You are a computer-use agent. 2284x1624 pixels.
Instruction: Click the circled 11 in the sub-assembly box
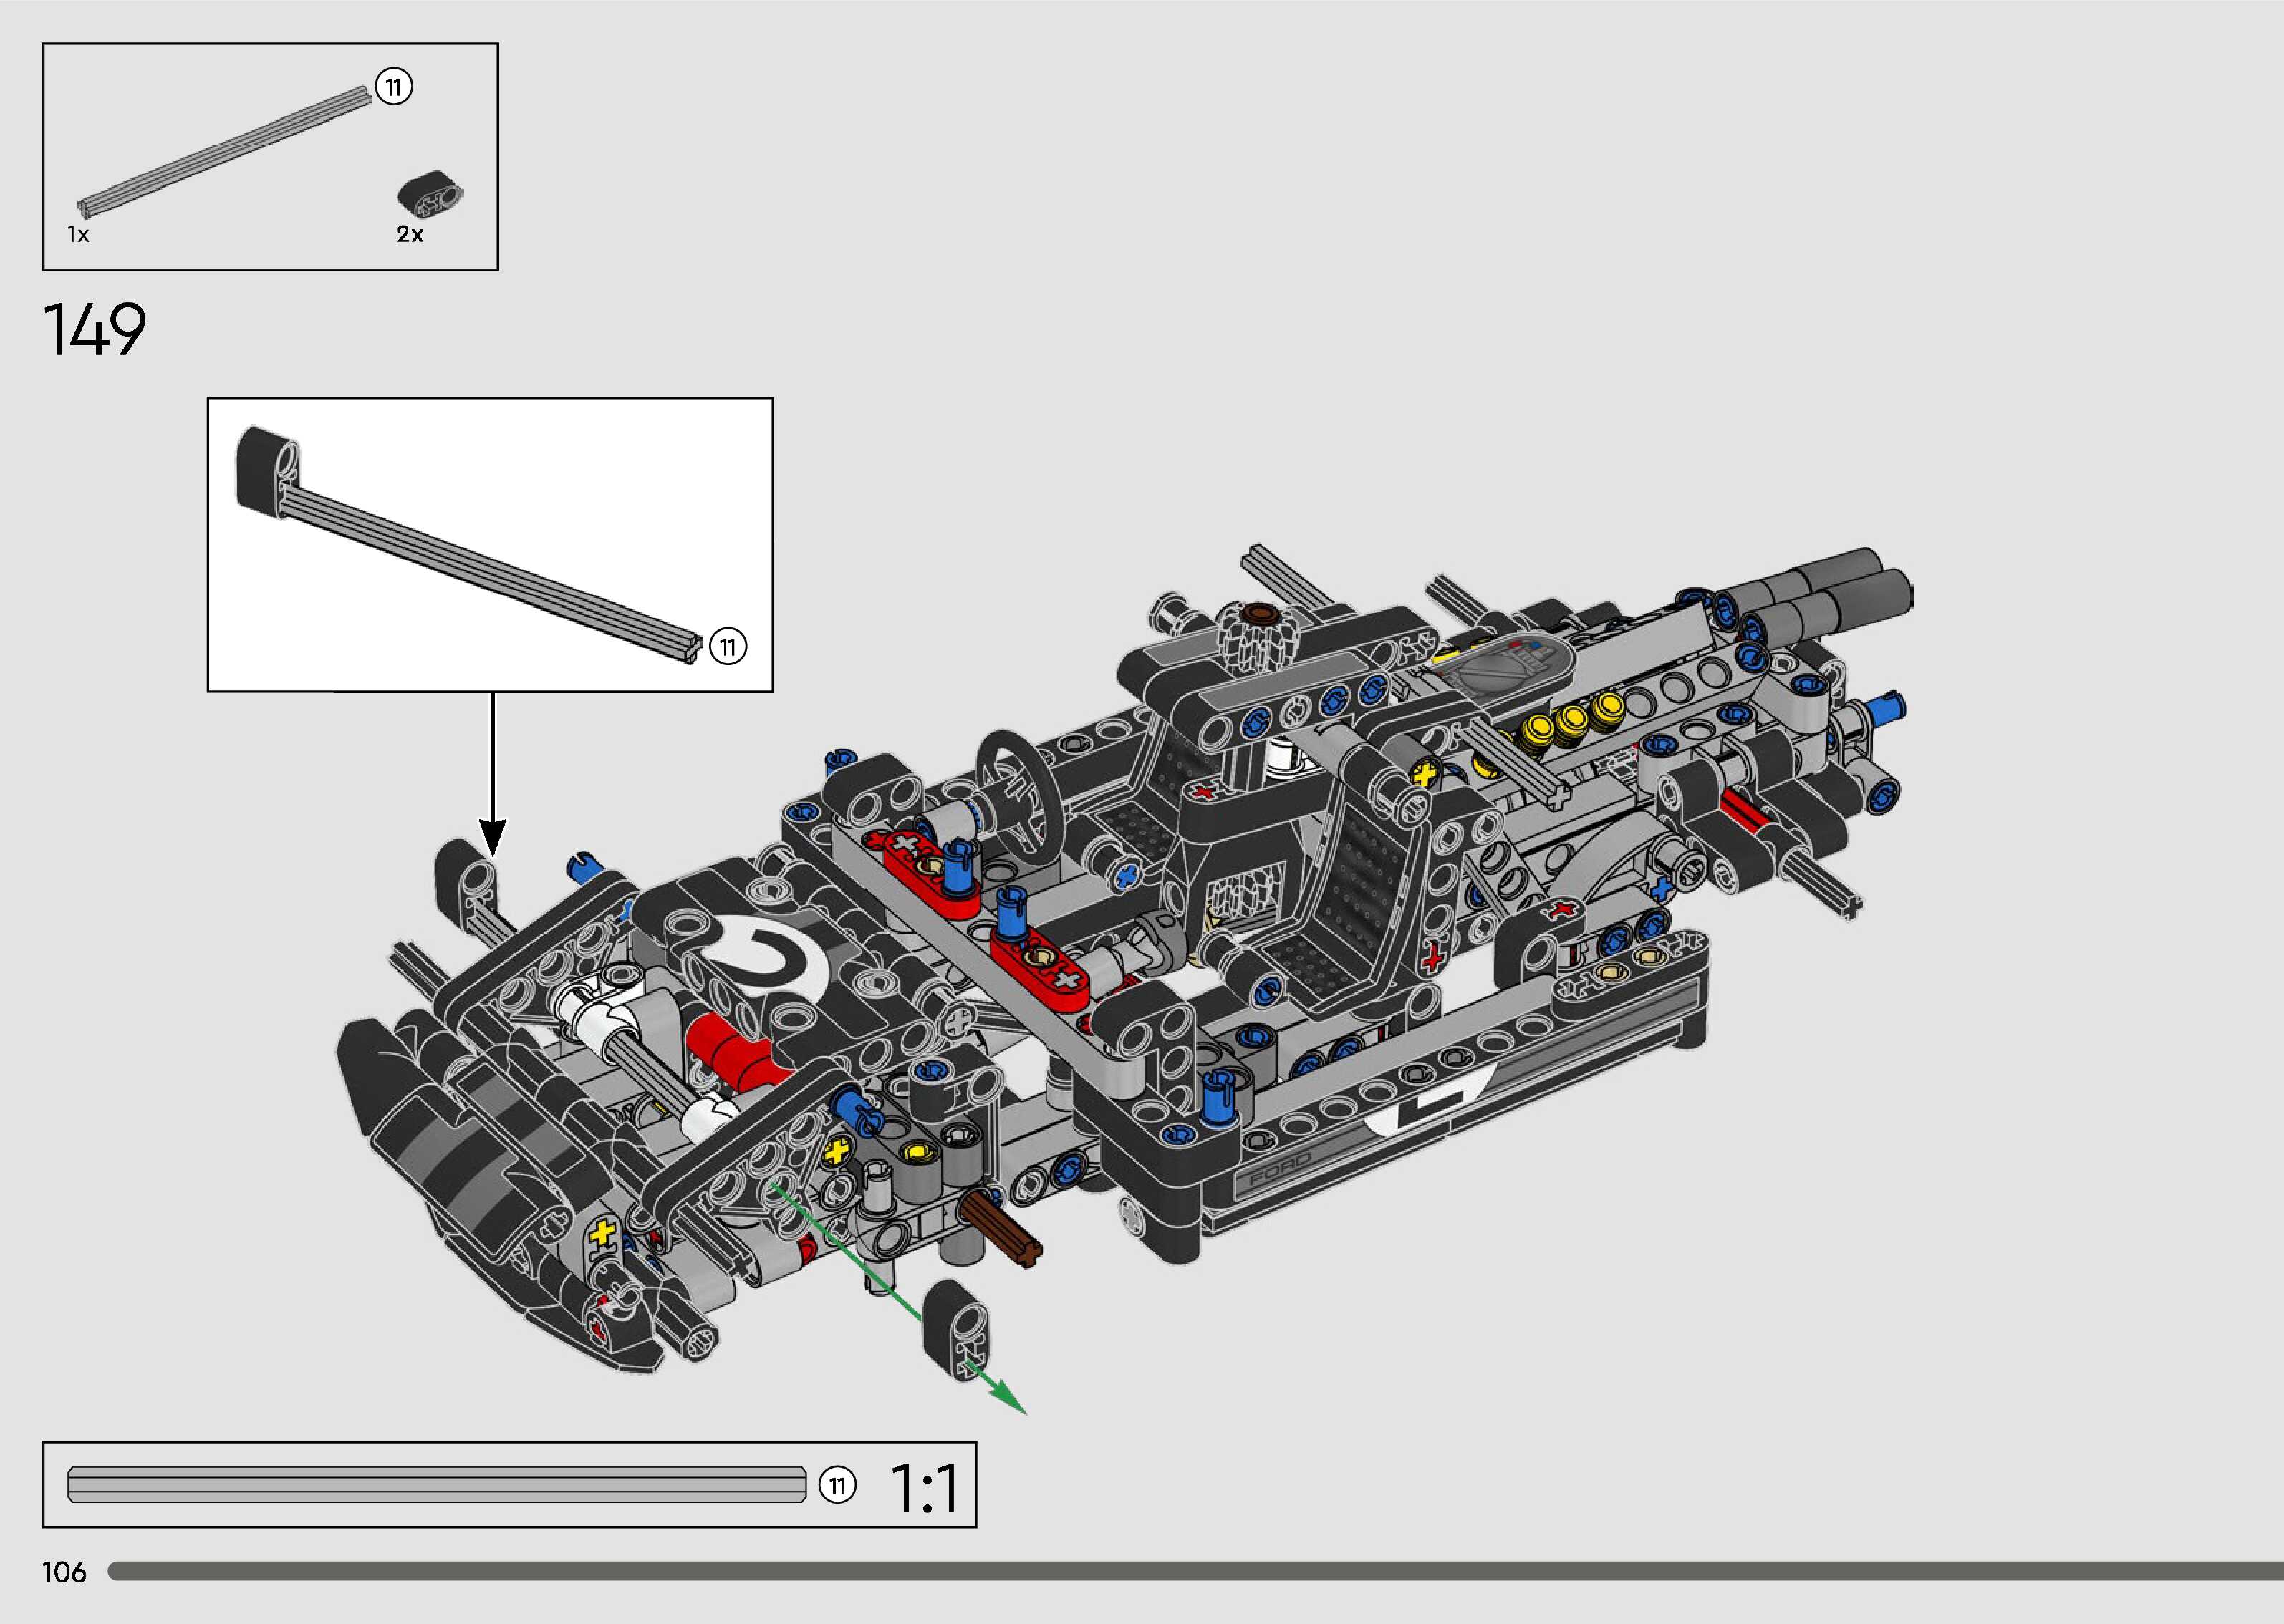[728, 647]
